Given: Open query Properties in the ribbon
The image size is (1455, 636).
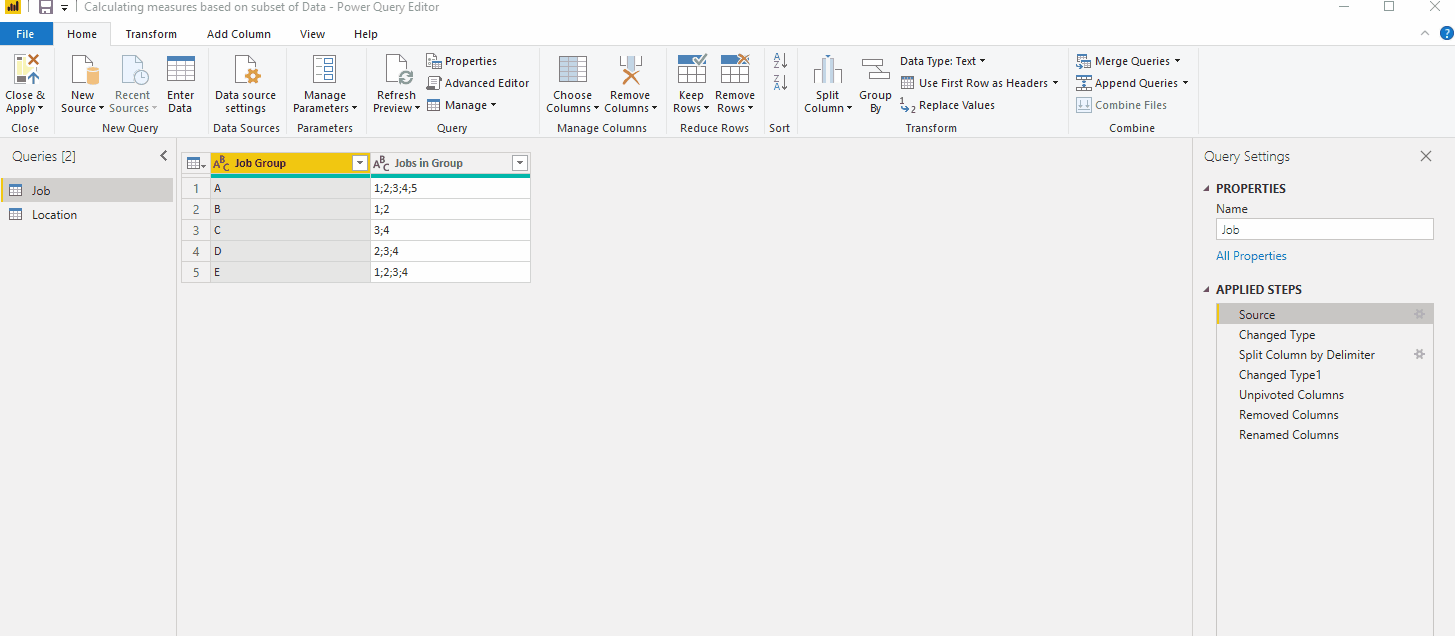Looking at the screenshot, I should tap(462, 61).
